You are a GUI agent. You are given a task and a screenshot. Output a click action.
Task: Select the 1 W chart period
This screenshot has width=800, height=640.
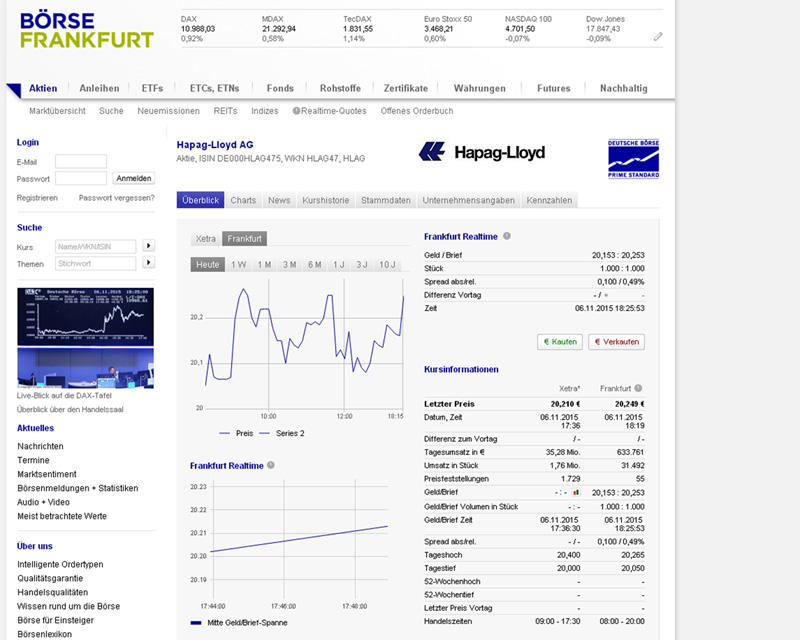pos(238,264)
